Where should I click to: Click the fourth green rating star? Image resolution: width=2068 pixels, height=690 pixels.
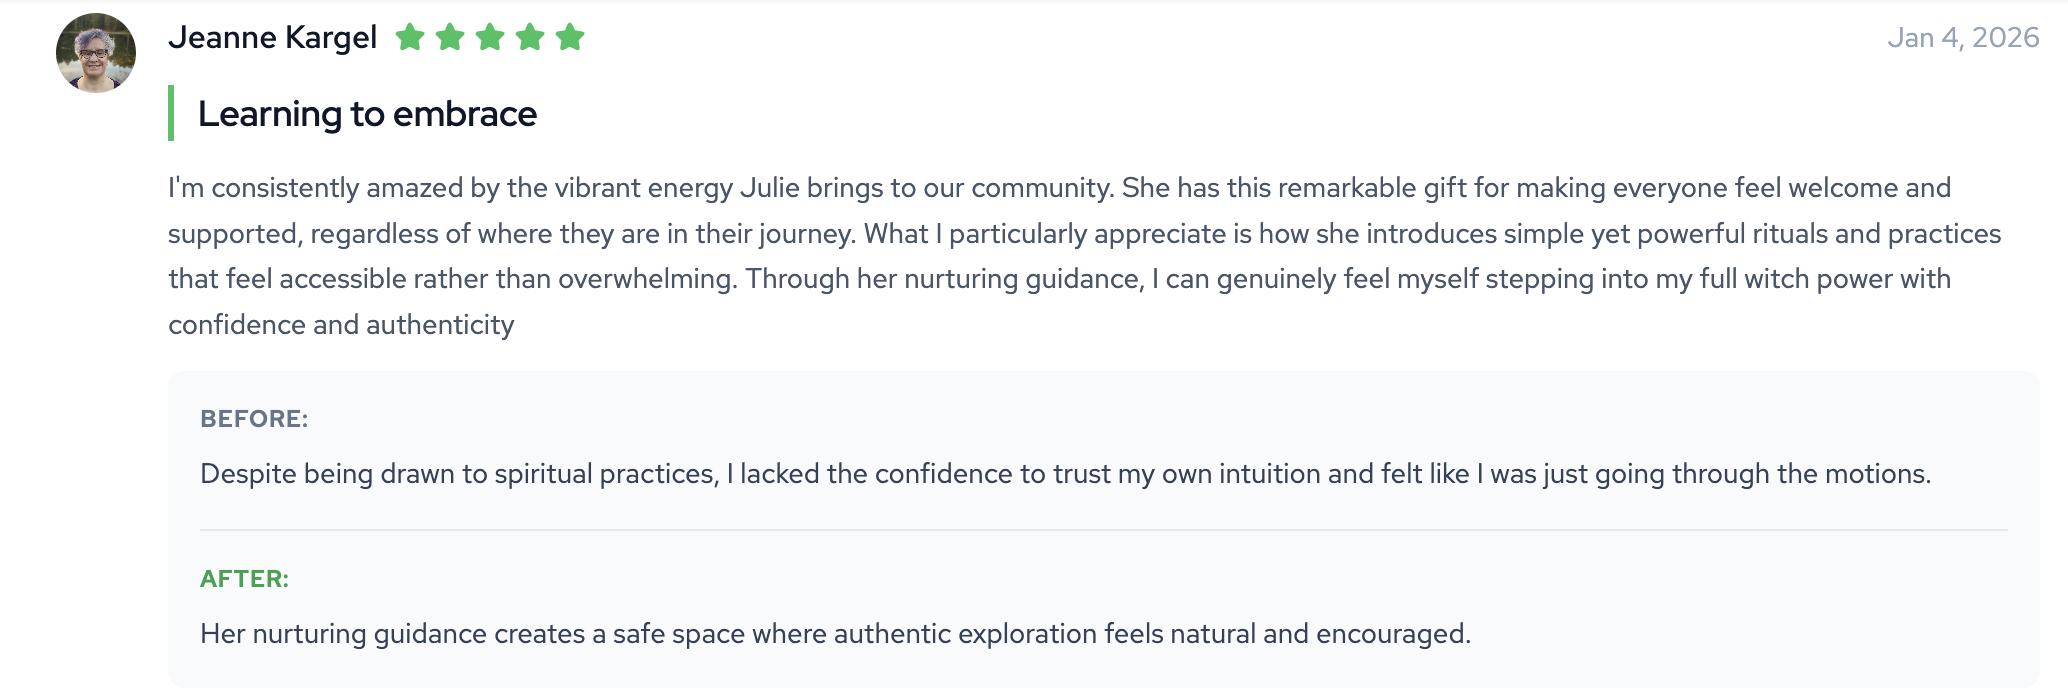click(x=530, y=38)
